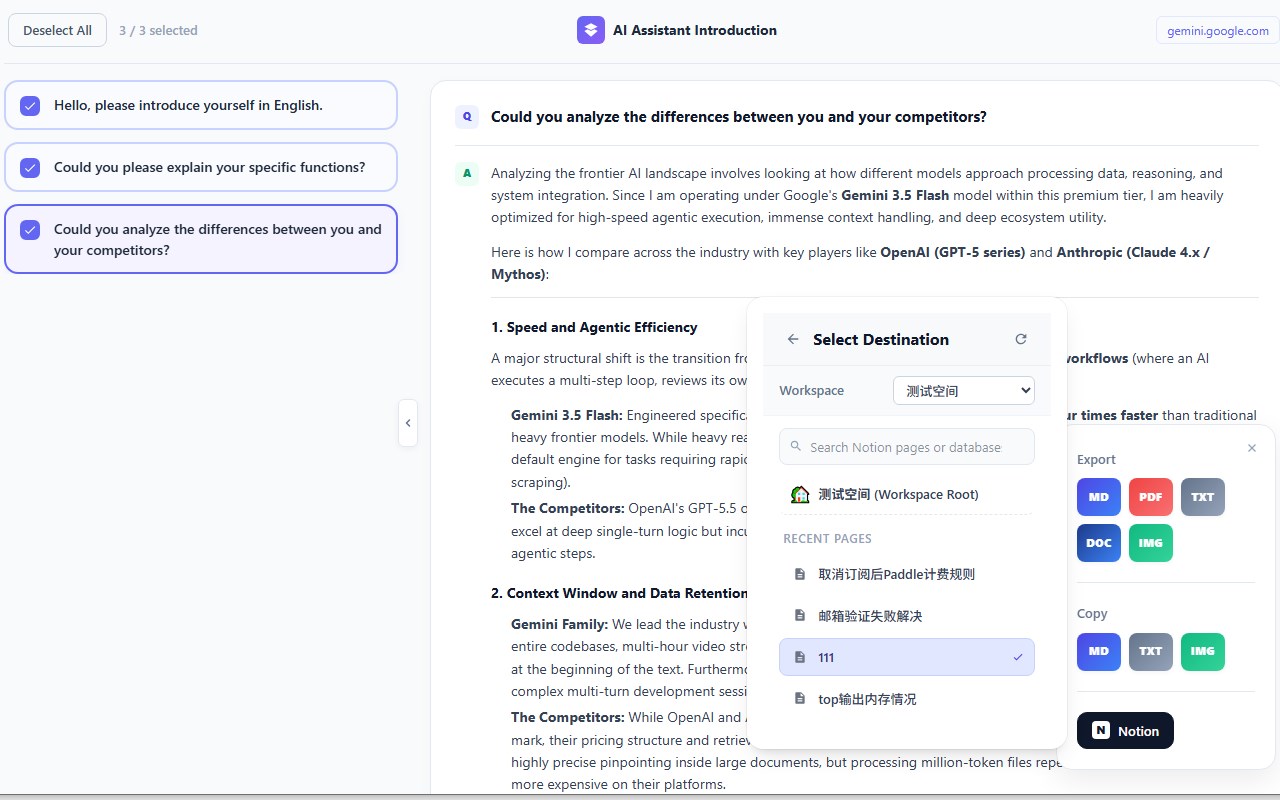Open the Workspace dropdown
This screenshot has width=1280, height=800.
(963, 390)
